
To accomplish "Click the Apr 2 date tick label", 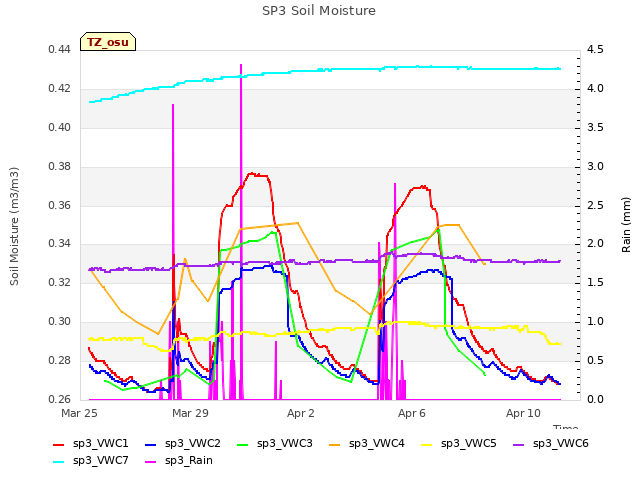I will click(x=301, y=413).
